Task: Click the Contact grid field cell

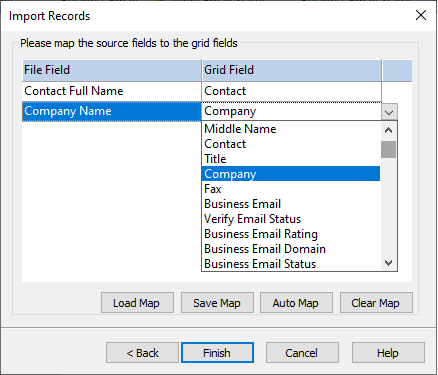Action: (291, 91)
